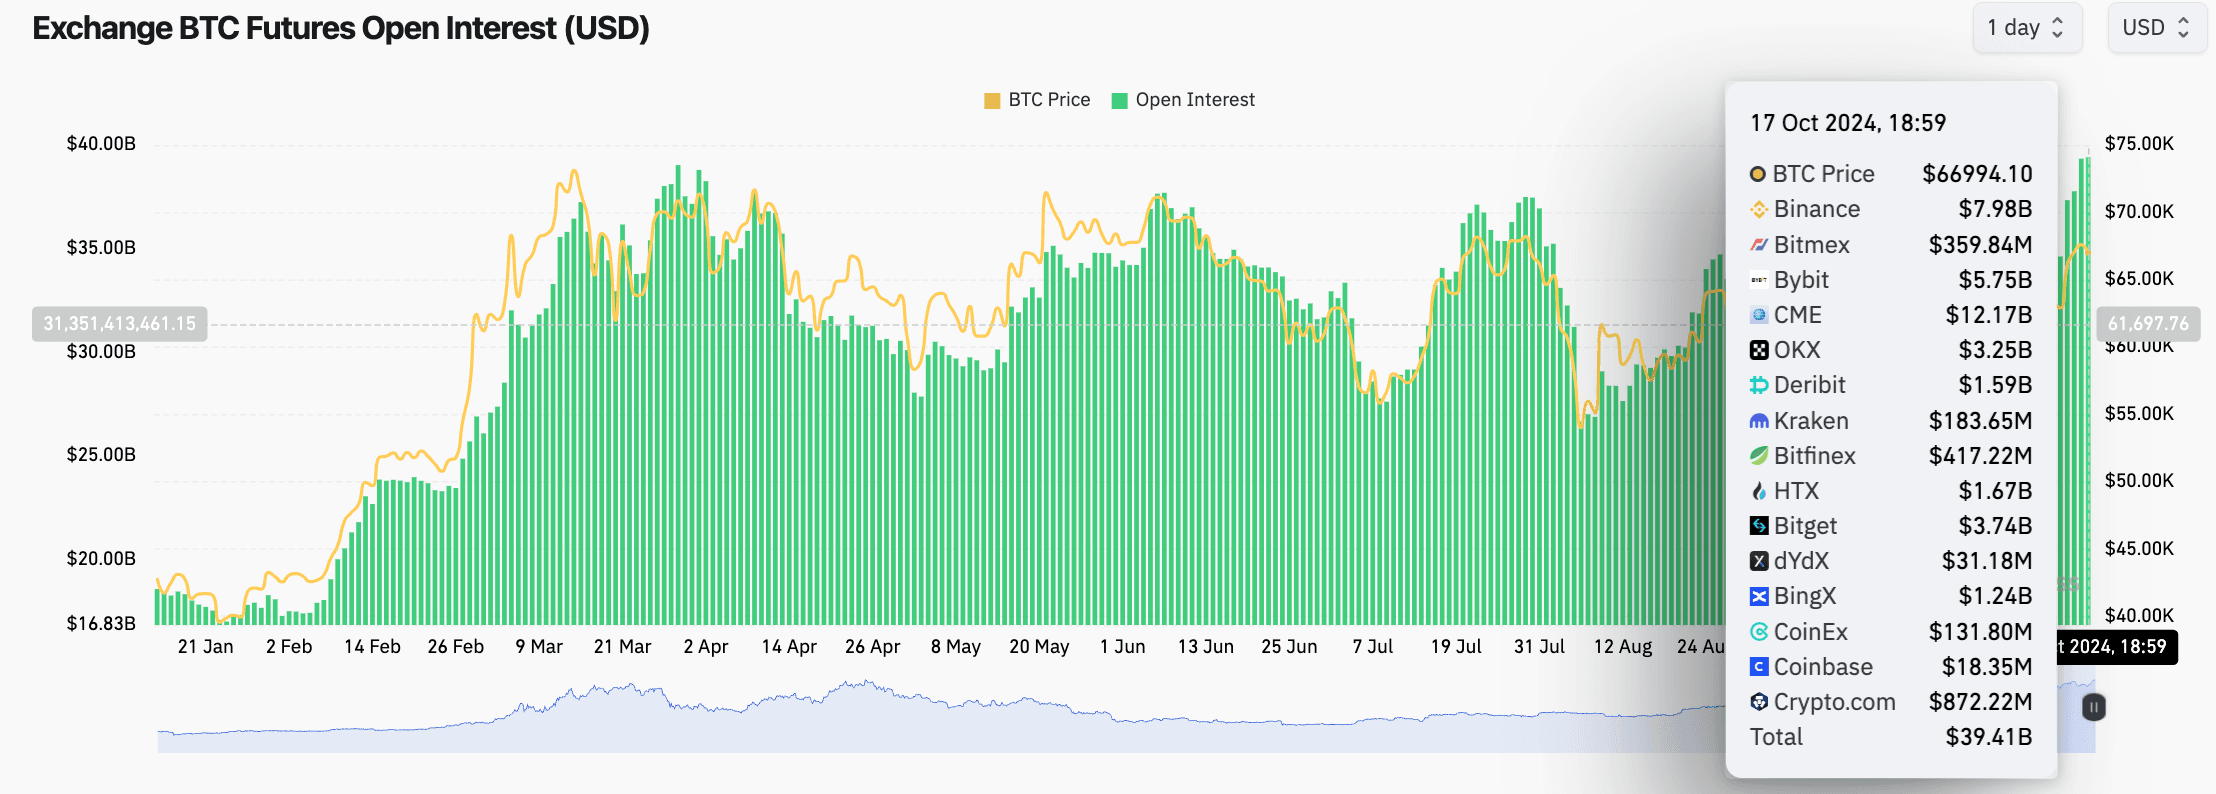The image size is (2216, 794).
Task: Toggle the Open Interest legend item
Action: point(1183,100)
